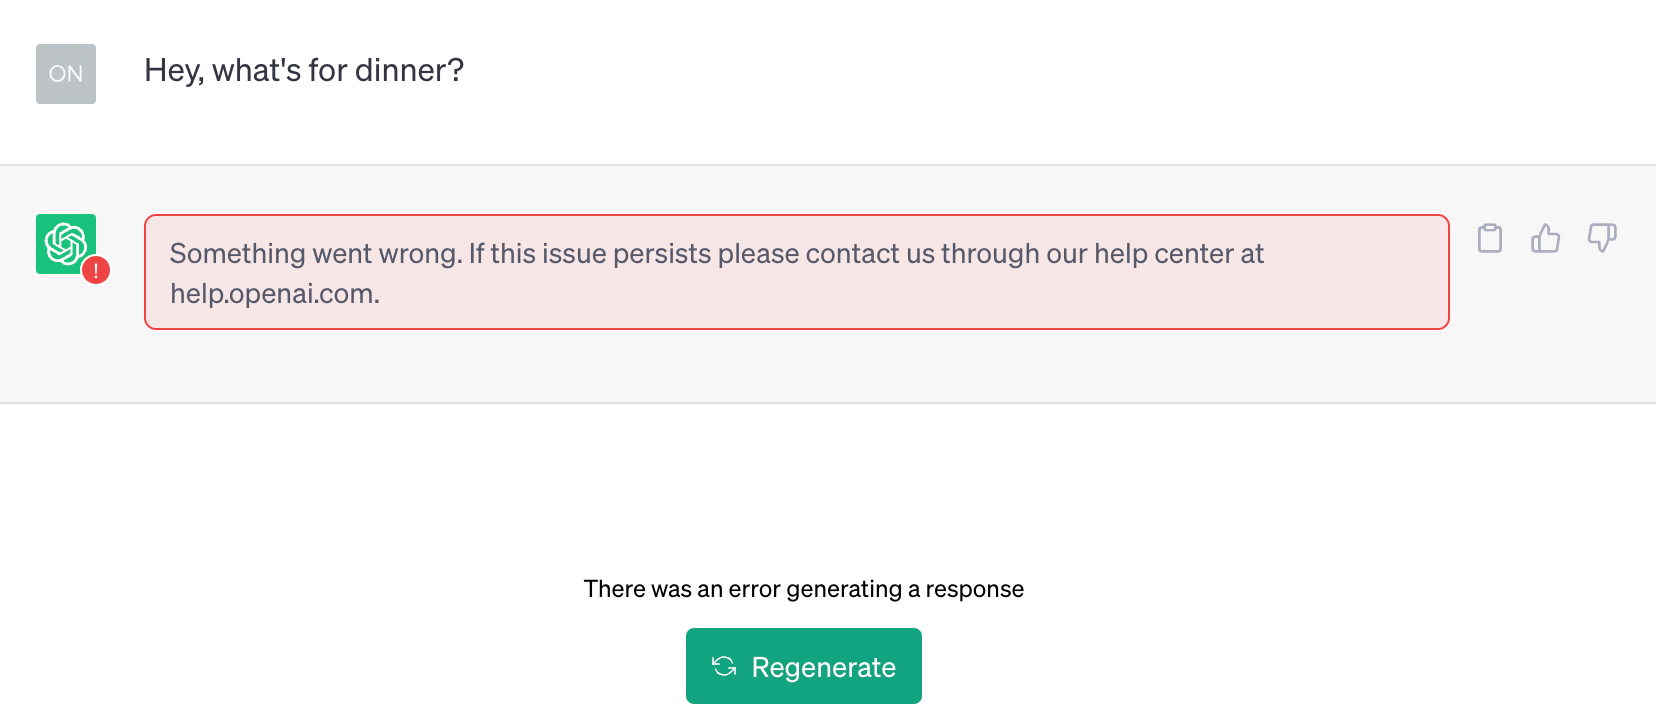Click 'There was an error generating a response' text
The image size is (1656, 726).
804,589
